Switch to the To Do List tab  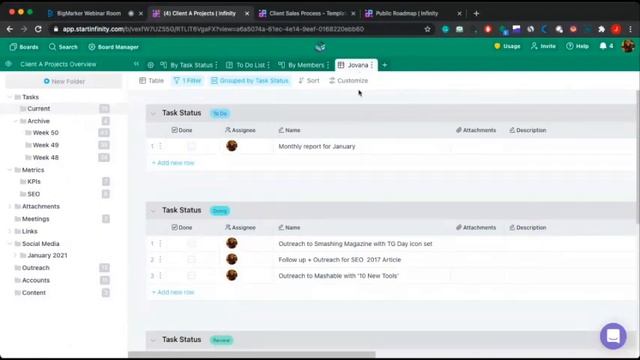[x=246, y=65]
